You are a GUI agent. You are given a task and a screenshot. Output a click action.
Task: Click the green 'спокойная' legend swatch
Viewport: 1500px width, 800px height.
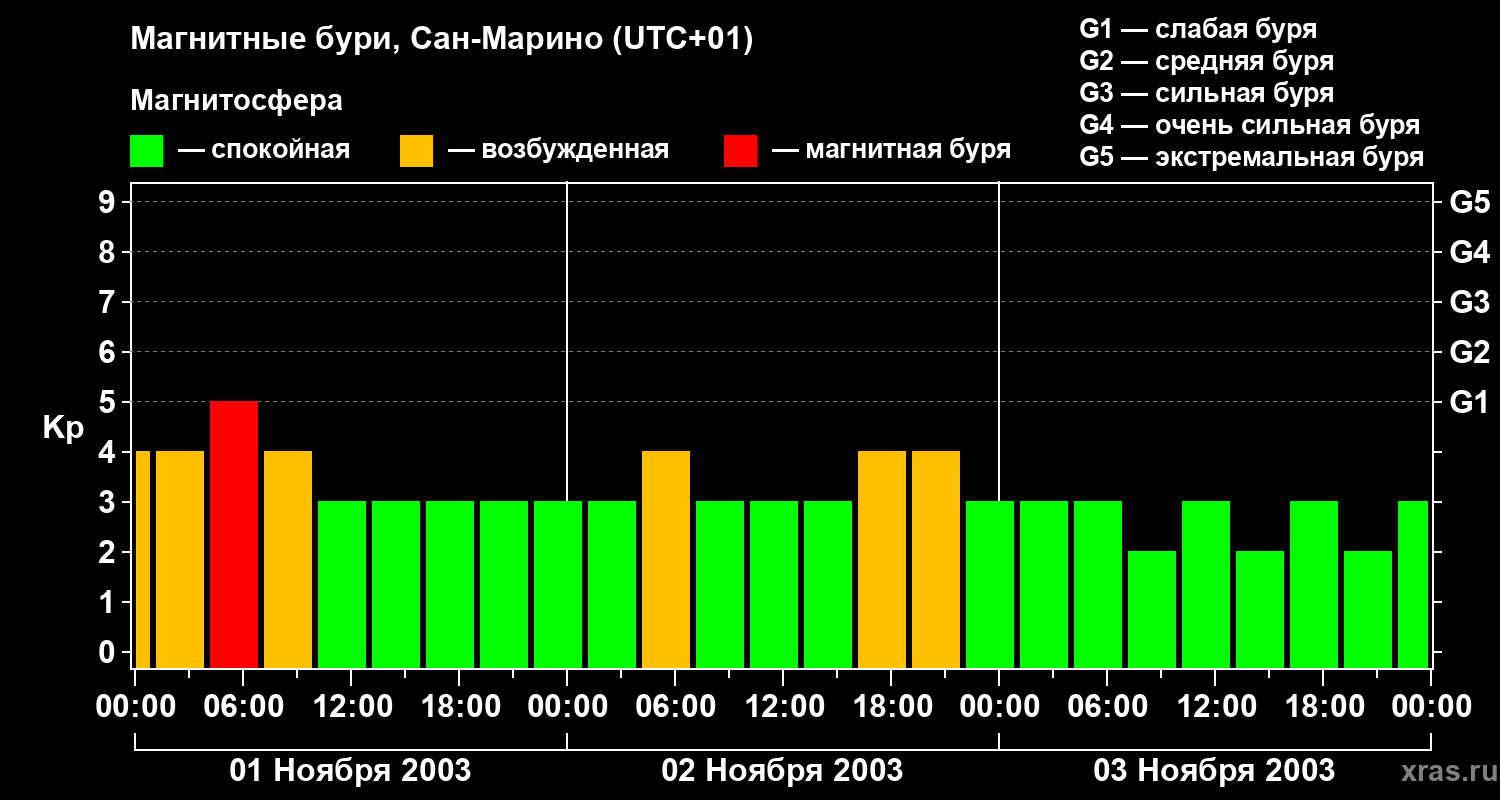[146, 151]
